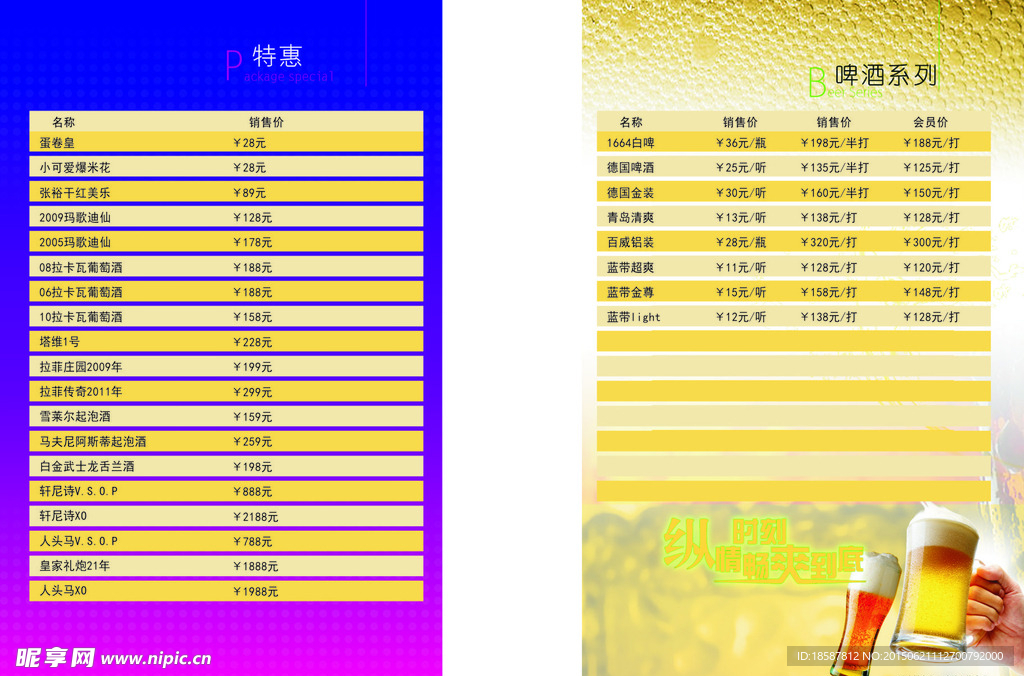Select the 蓝带超爽 beer name
This screenshot has height=676, width=1024.
[x=630, y=267]
